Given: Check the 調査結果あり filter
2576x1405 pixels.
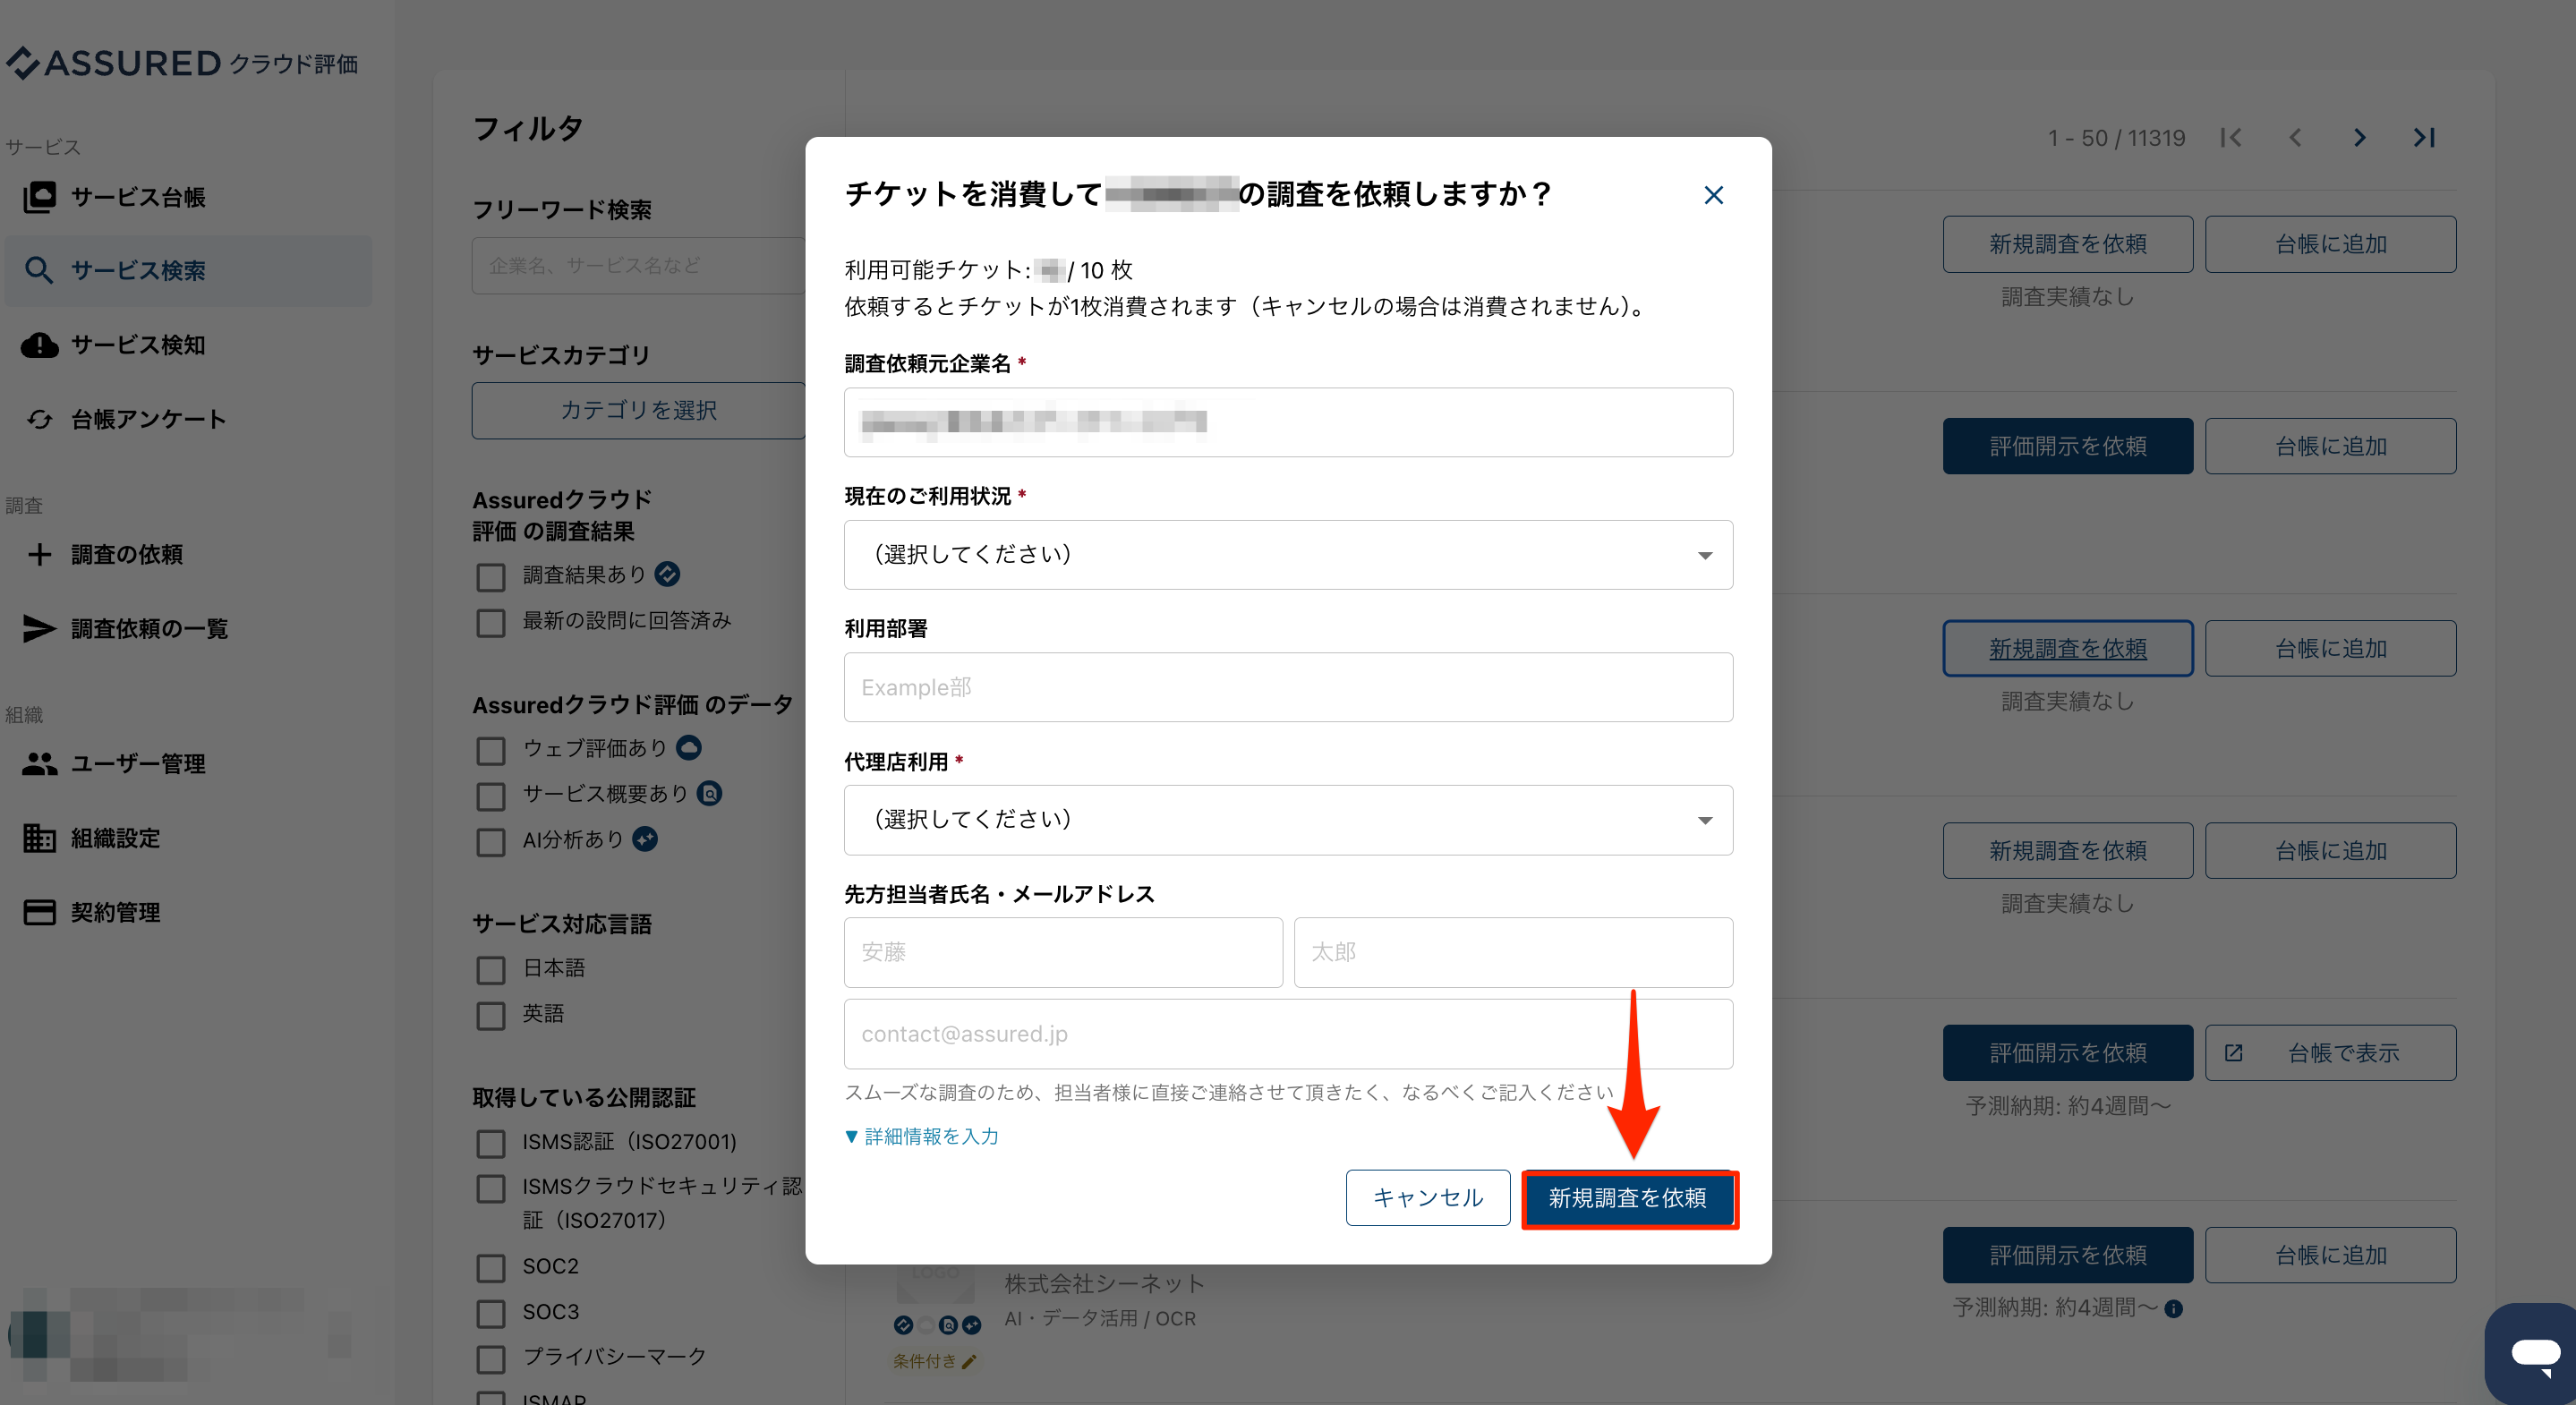Looking at the screenshot, I should (490, 577).
